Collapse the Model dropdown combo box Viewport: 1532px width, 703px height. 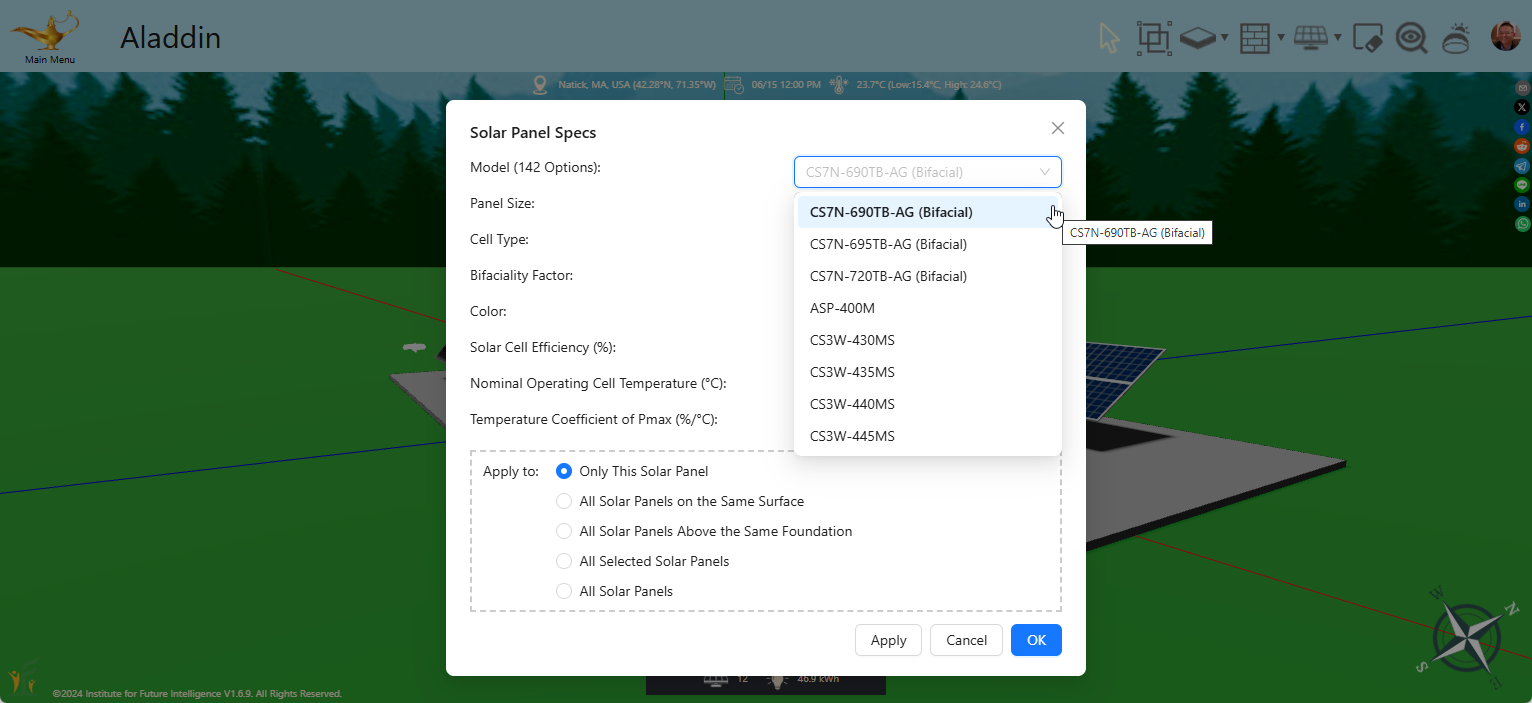click(928, 172)
